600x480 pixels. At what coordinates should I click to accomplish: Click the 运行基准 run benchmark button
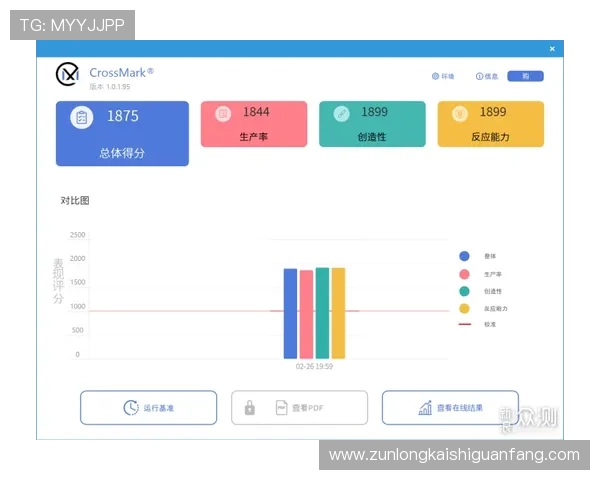(148, 408)
